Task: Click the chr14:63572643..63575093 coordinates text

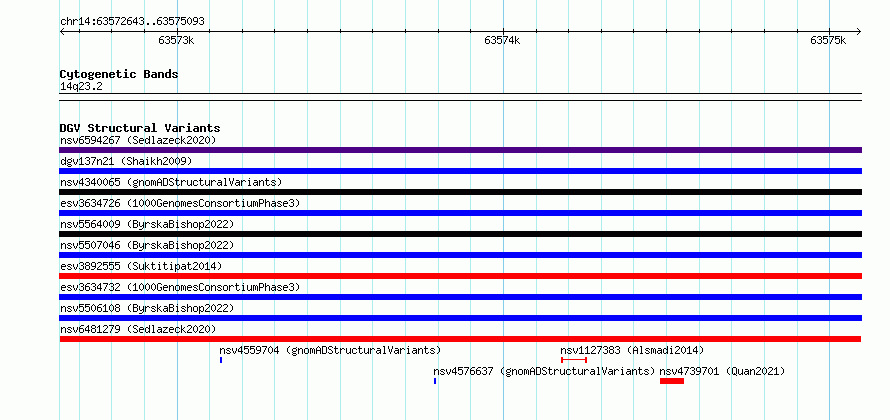Action: (132, 22)
